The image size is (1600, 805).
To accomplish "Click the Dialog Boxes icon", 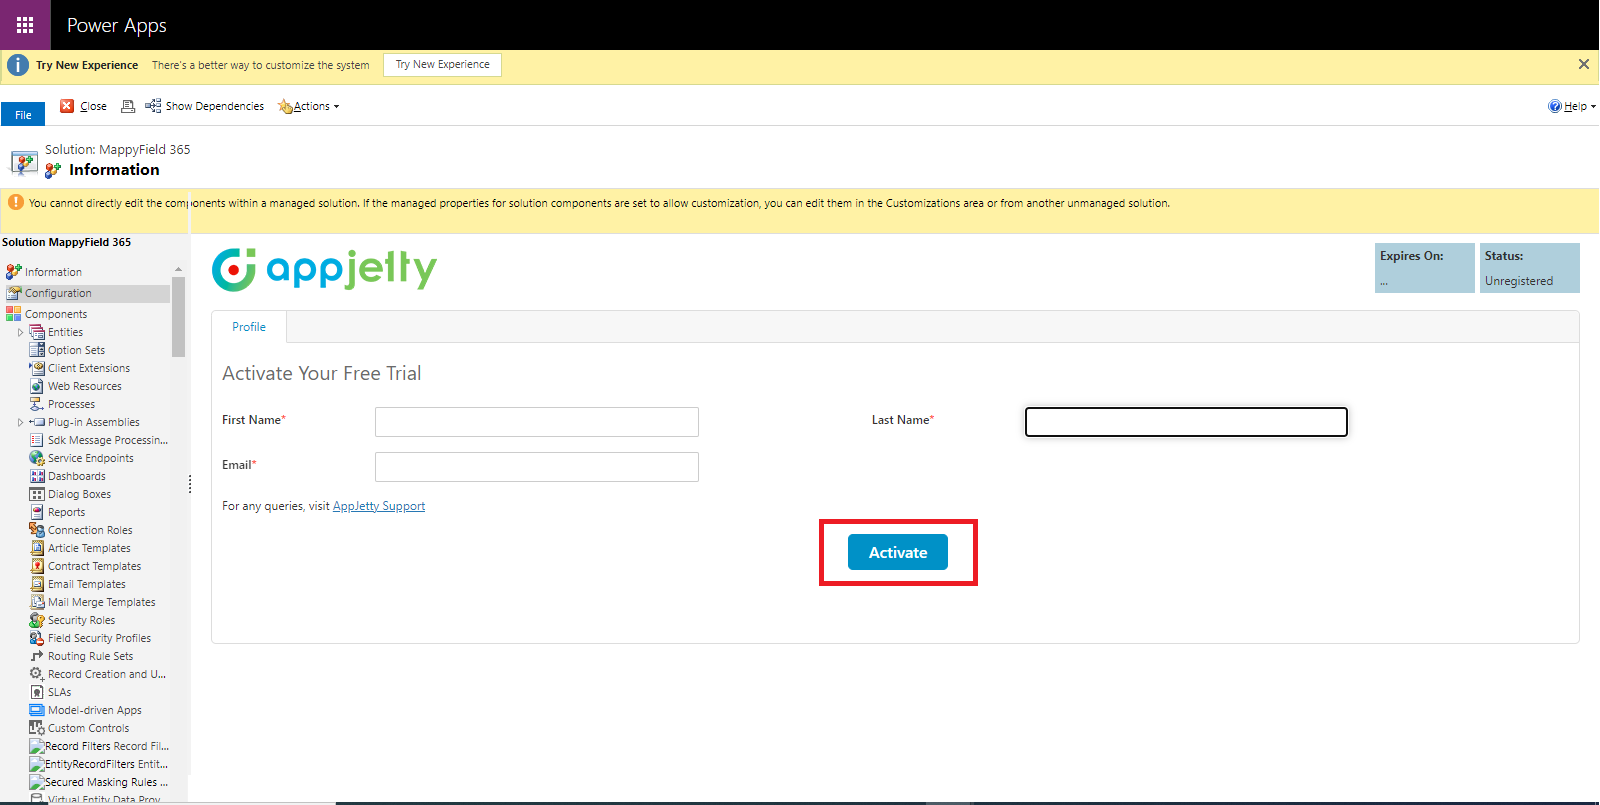I will click(x=37, y=494).
